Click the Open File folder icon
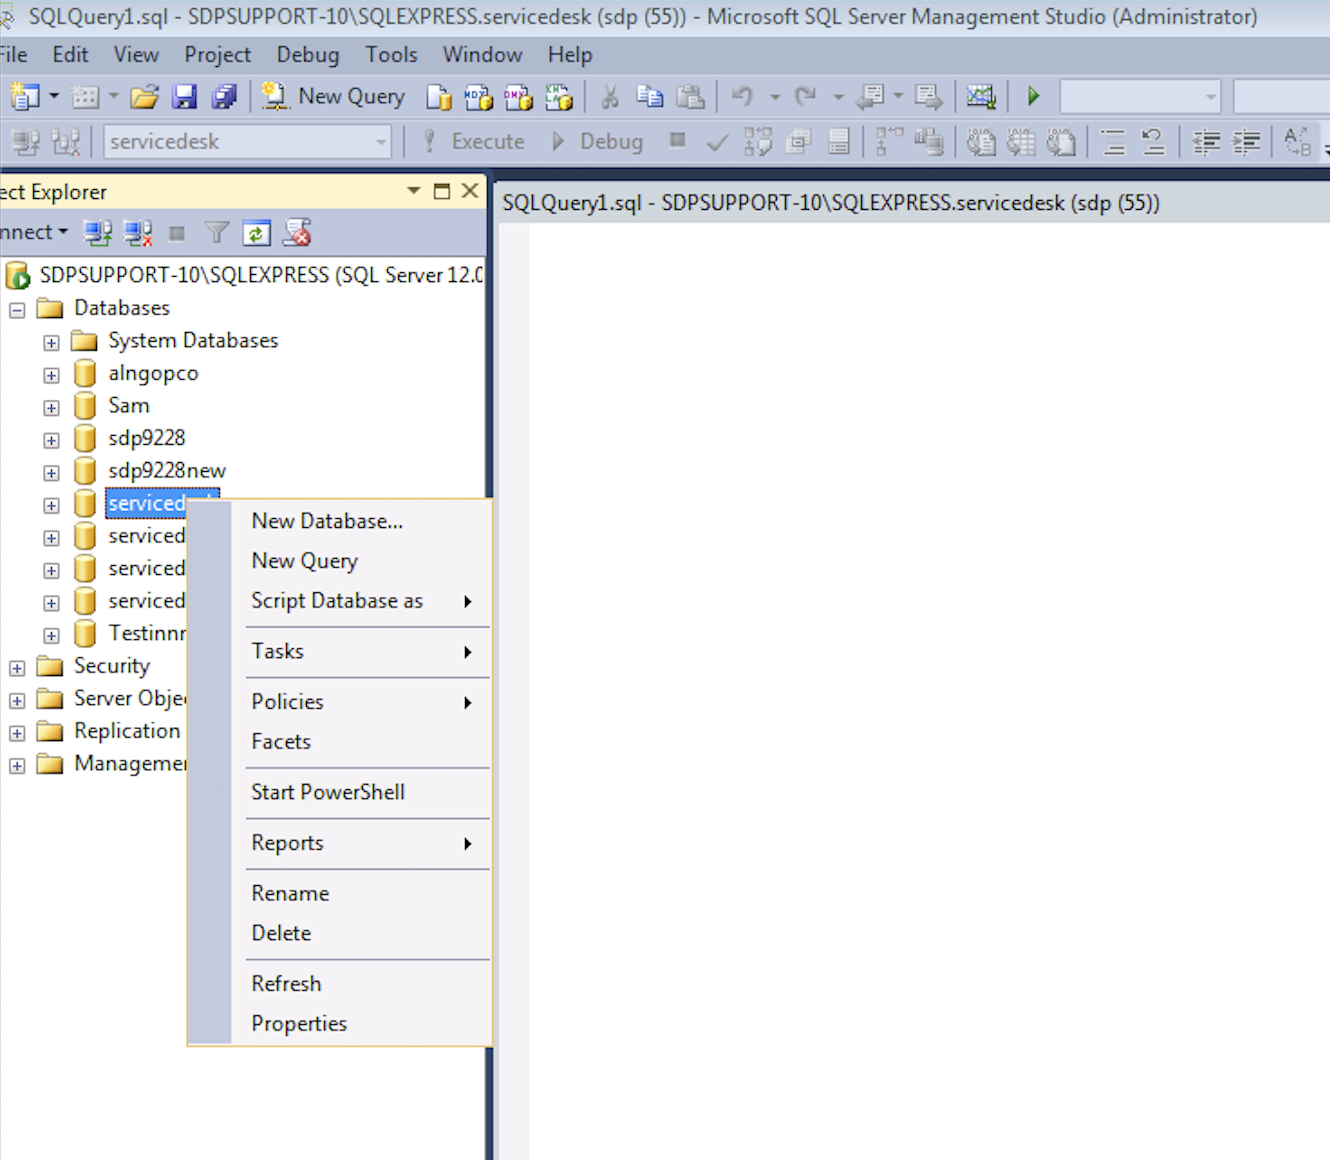This screenshot has width=1330, height=1160. pyautogui.click(x=144, y=97)
